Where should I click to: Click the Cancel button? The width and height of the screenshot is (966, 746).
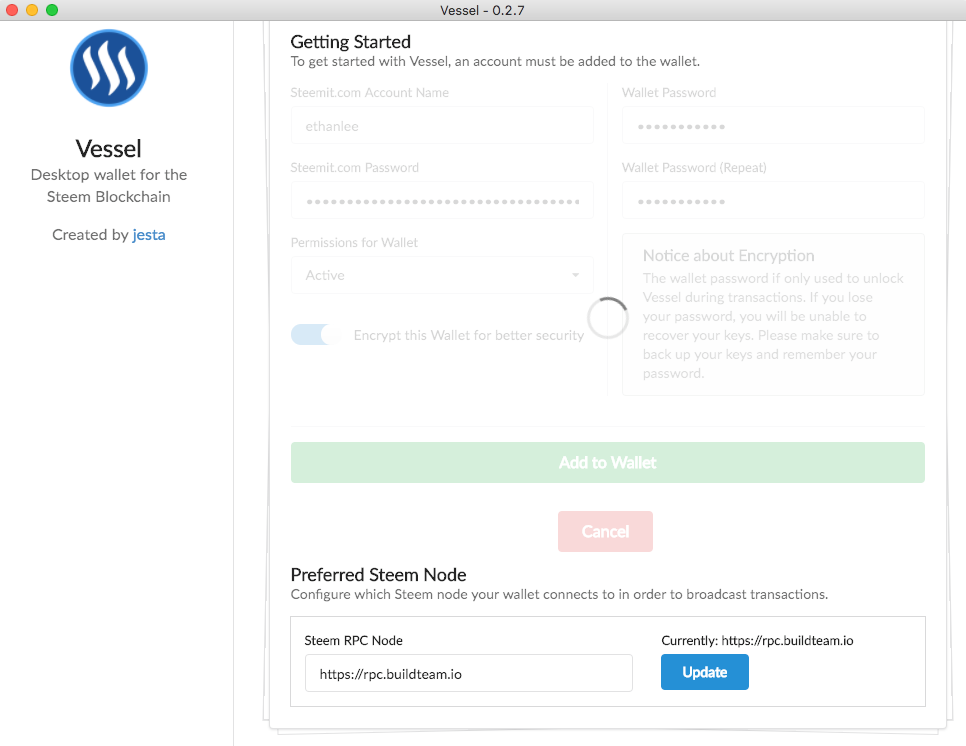605,532
